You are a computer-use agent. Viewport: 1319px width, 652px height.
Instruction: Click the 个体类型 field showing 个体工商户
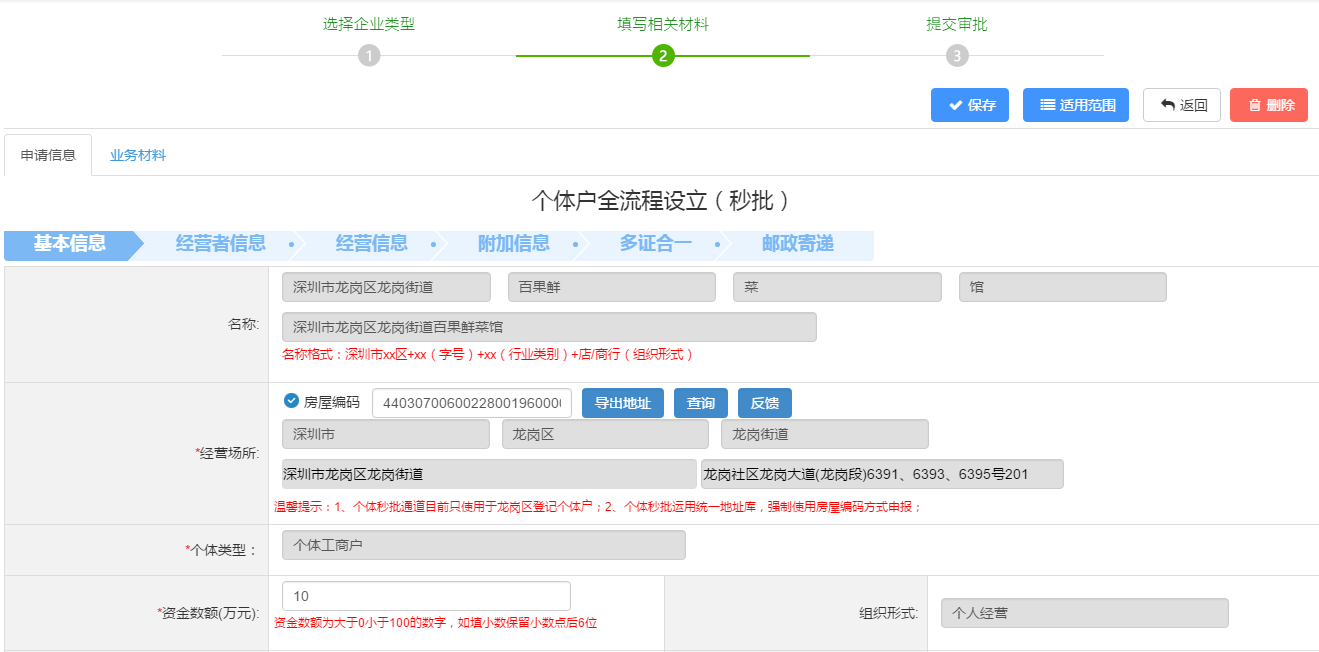point(484,545)
